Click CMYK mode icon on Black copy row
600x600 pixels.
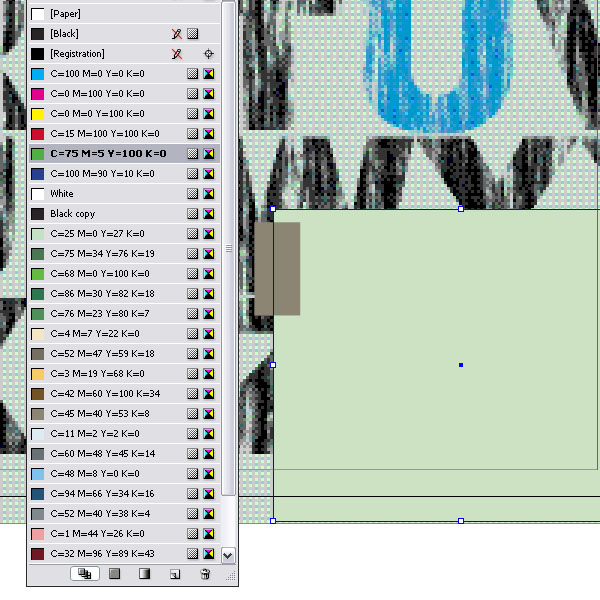click(209, 214)
